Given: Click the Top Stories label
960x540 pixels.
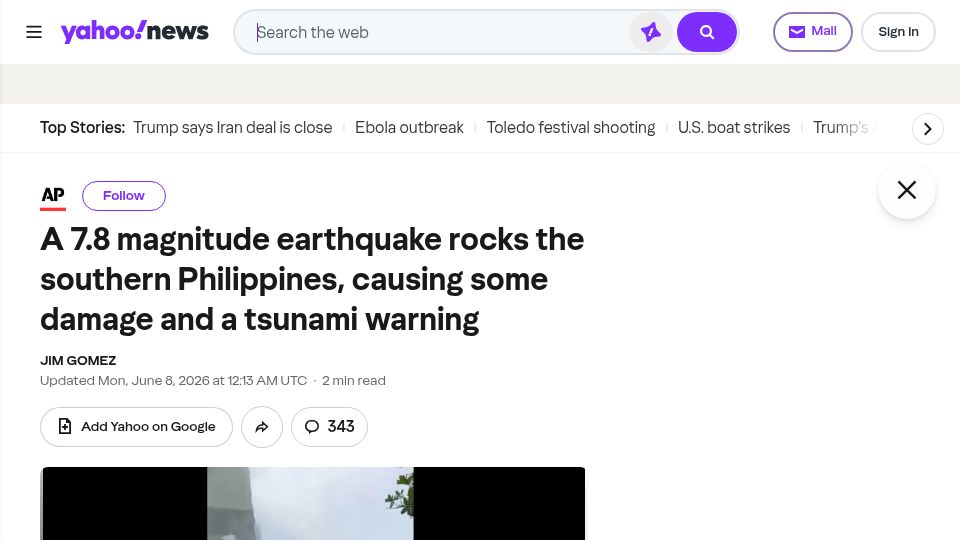Looking at the screenshot, I should (82, 127).
